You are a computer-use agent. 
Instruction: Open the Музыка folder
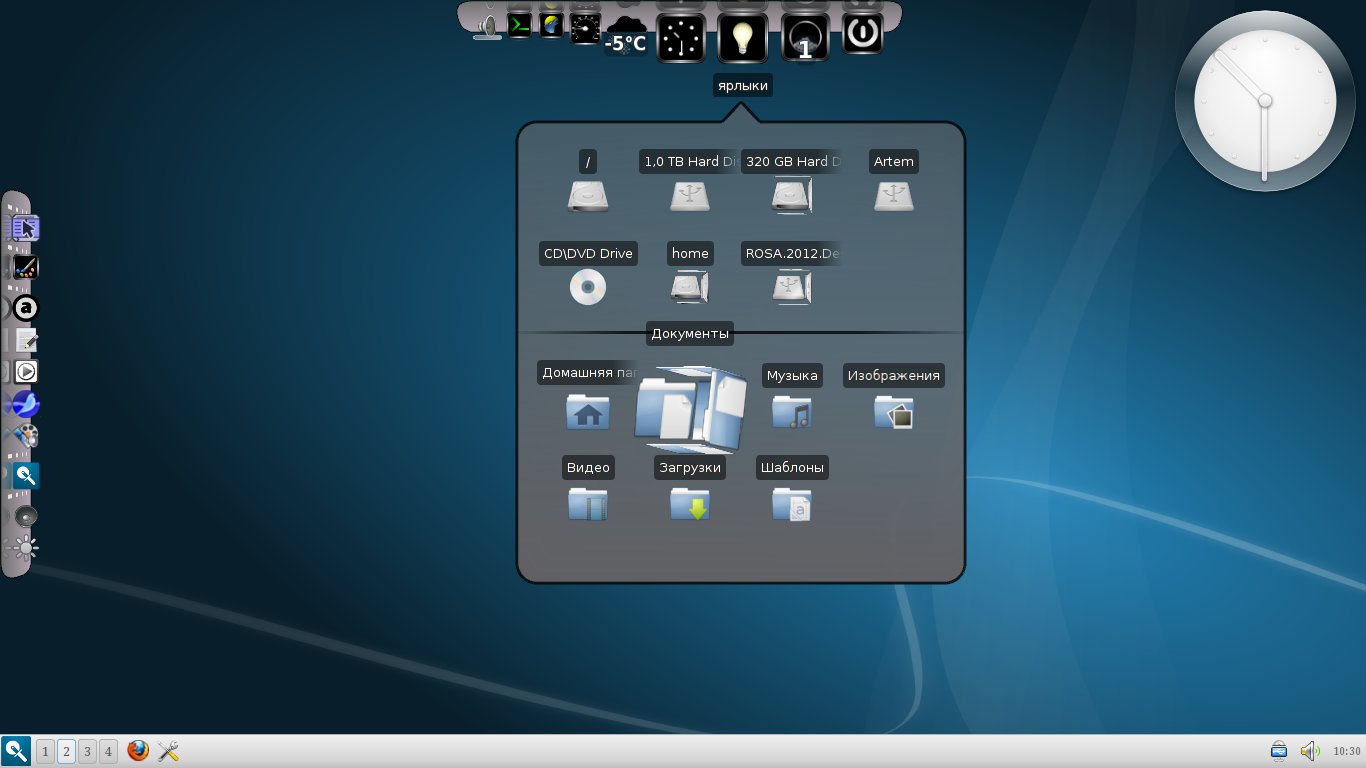[x=791, y=411]
